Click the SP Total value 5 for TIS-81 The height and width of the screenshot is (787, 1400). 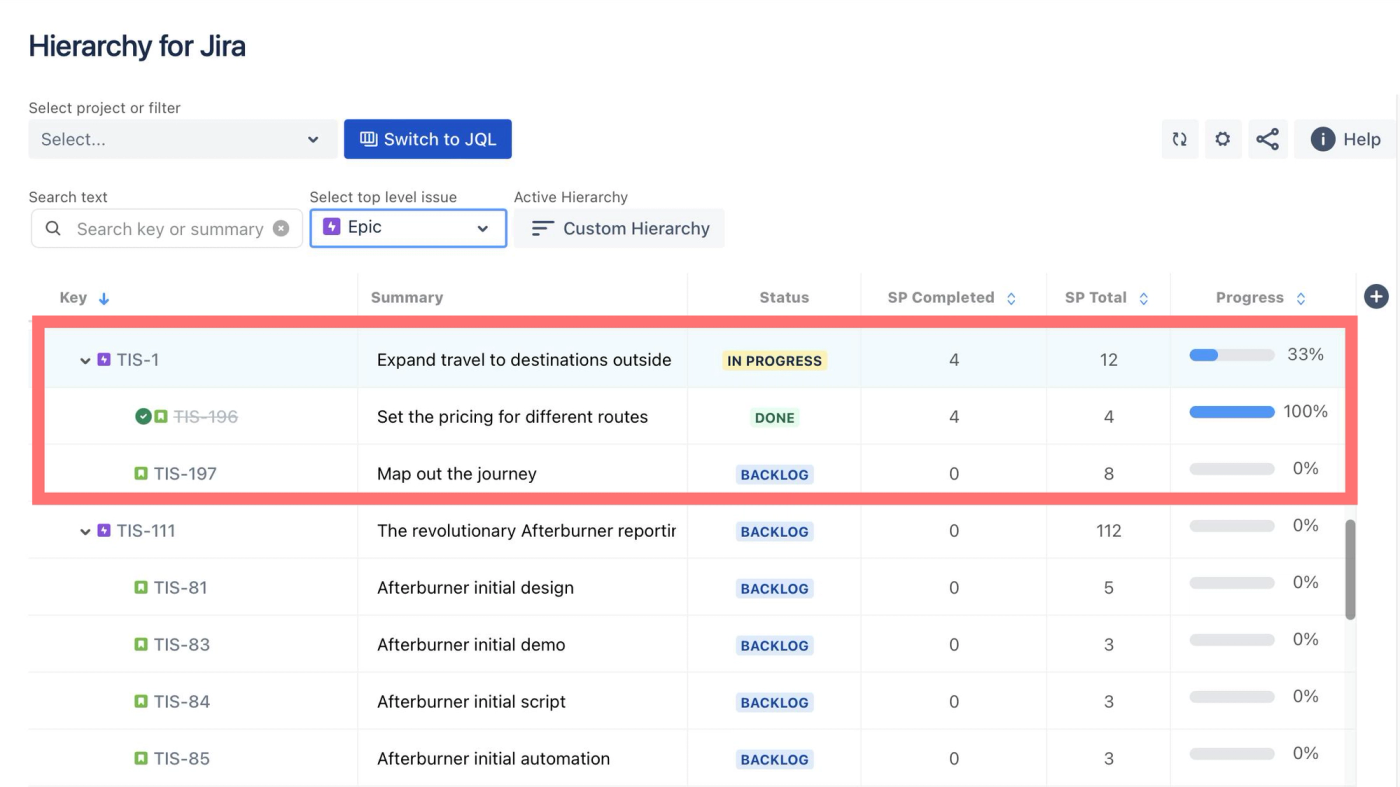(1108, 588)
